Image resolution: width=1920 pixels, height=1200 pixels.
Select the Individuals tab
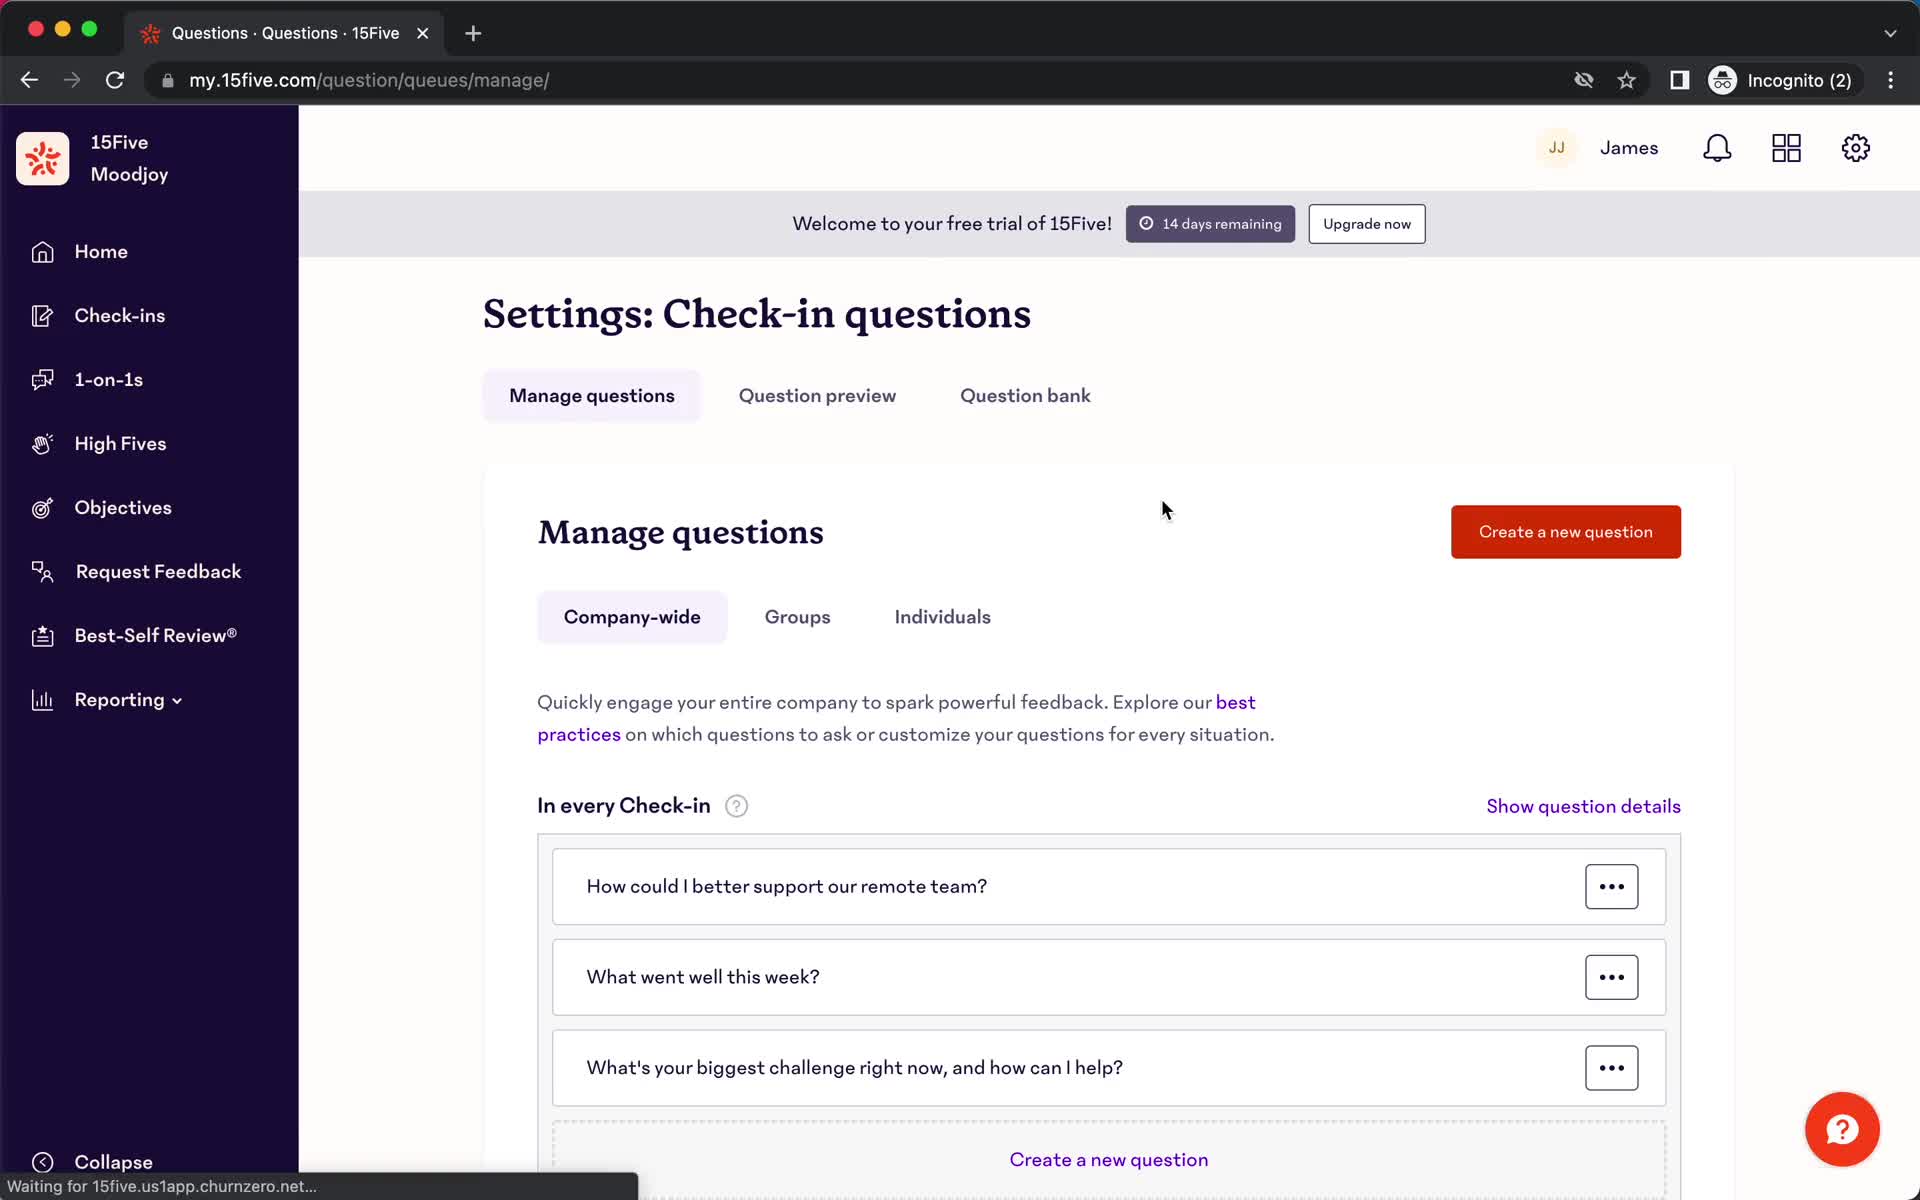(x=943, y=617)
